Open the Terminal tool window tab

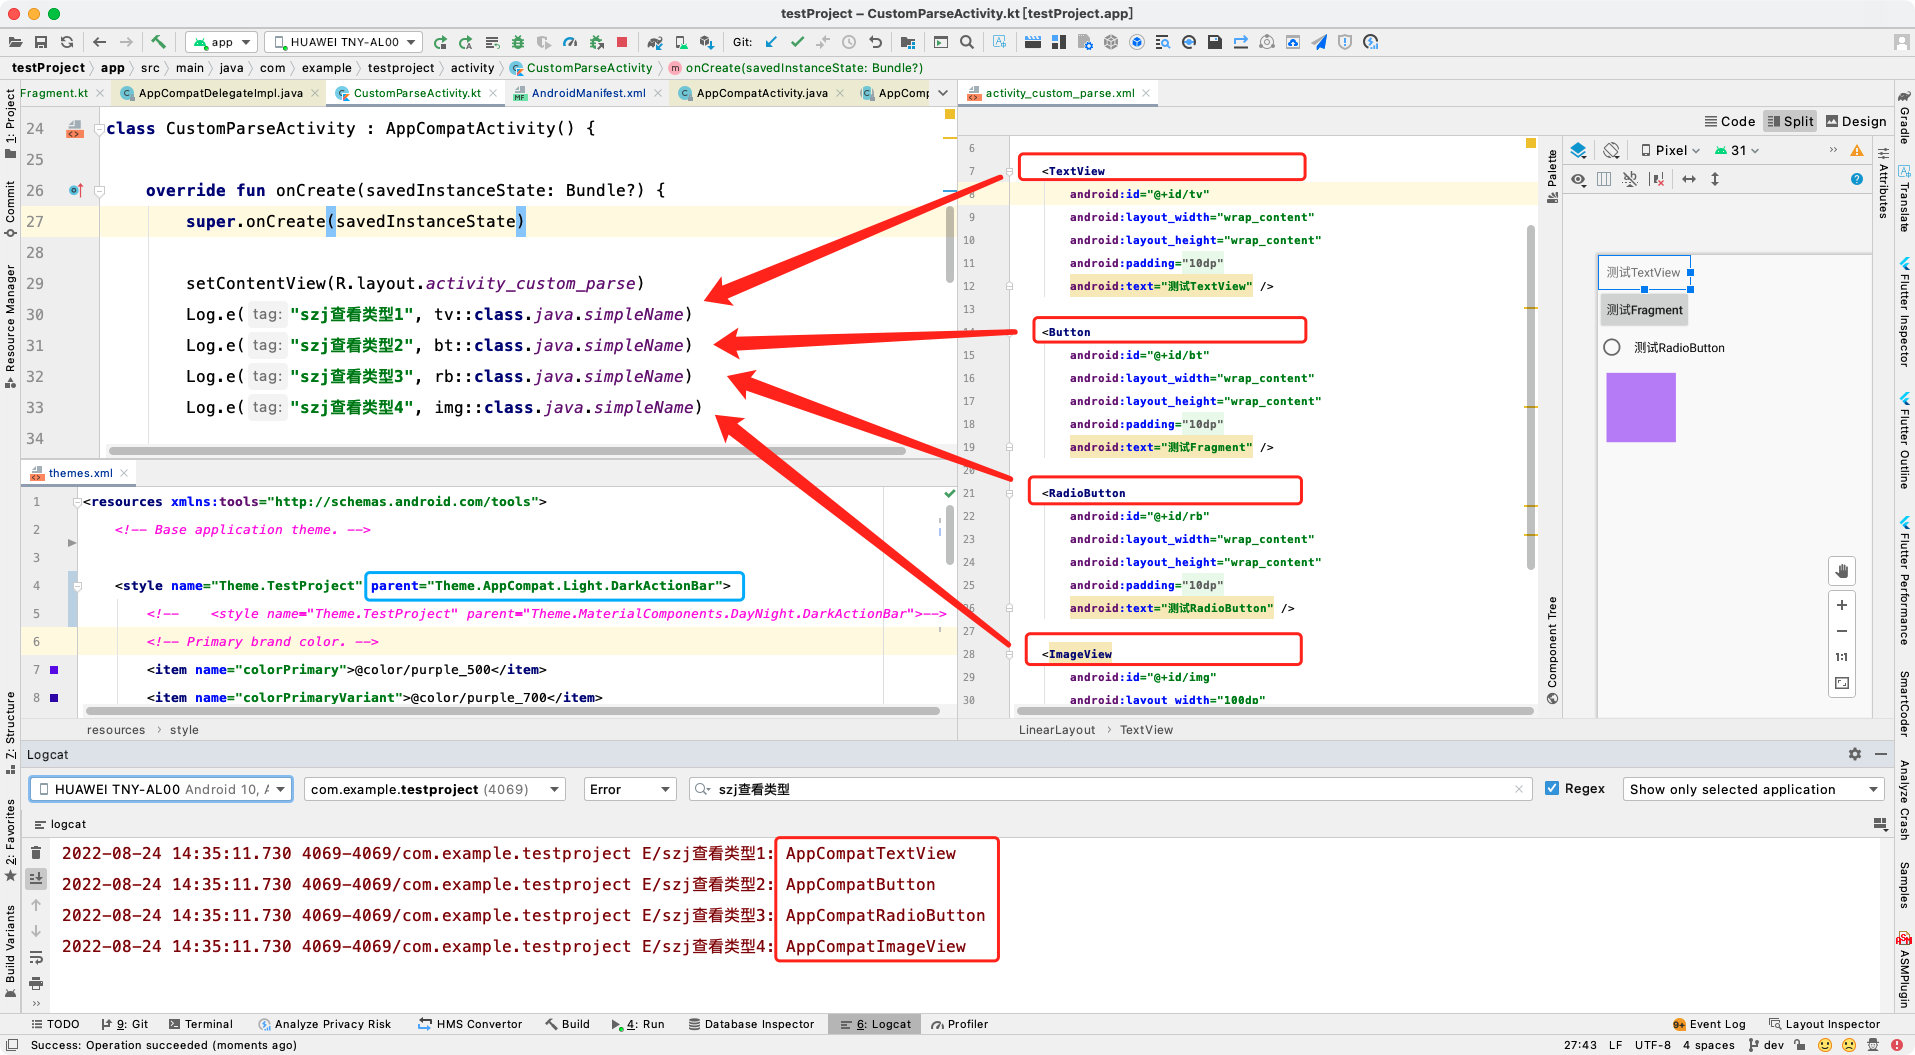[200, 1024]
